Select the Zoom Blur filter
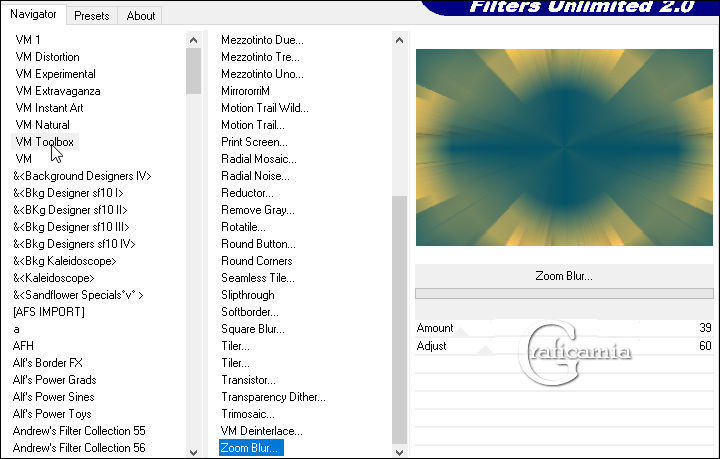720x459 pixels. [x=250, y=448]
